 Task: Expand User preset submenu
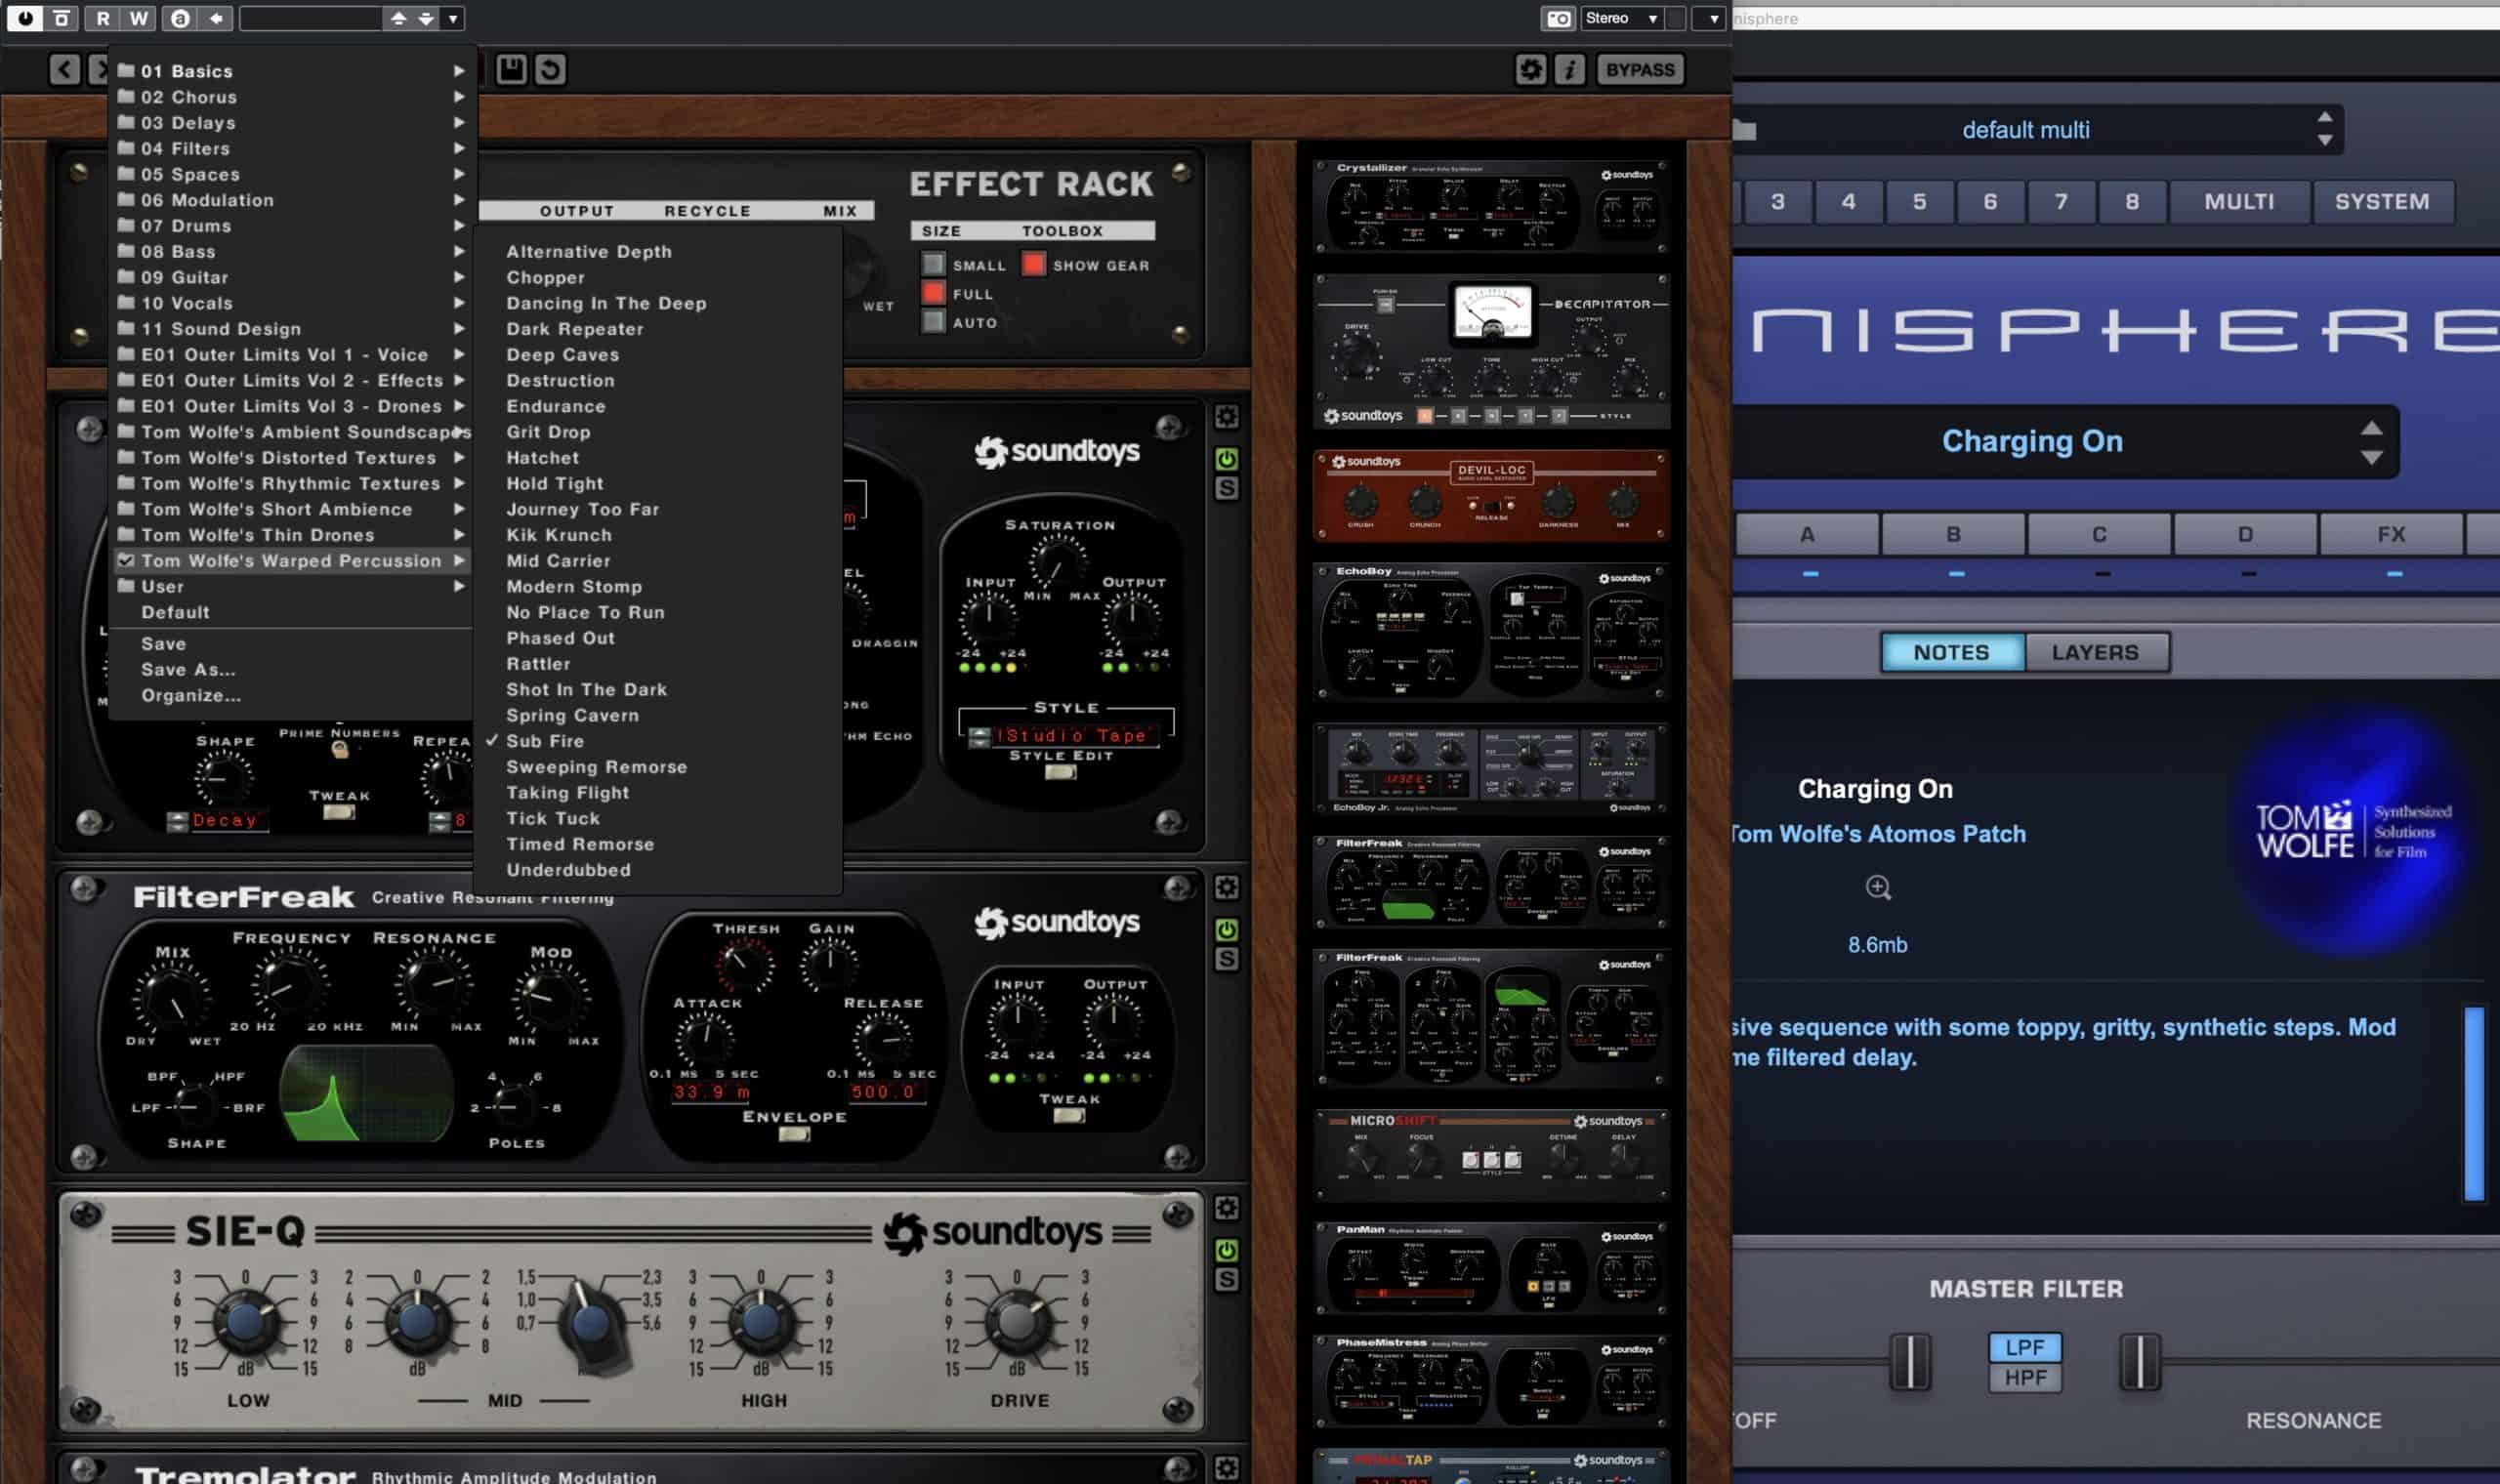(290, 586)
